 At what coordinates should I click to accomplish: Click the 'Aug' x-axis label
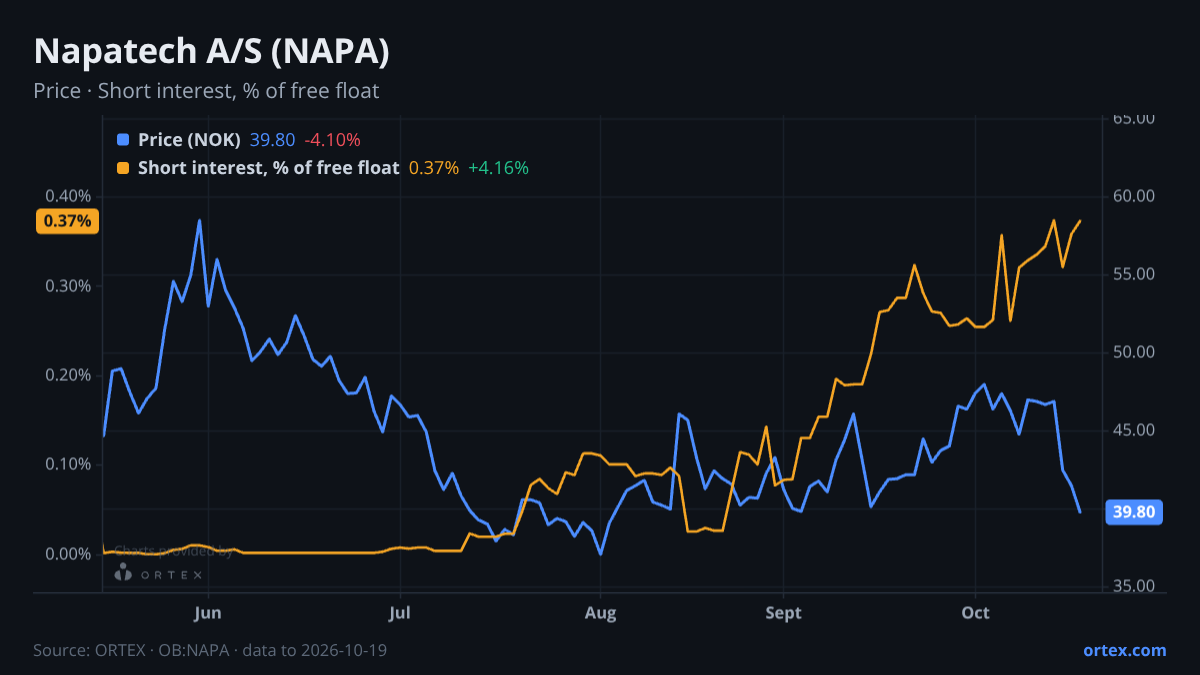[600, 613]
